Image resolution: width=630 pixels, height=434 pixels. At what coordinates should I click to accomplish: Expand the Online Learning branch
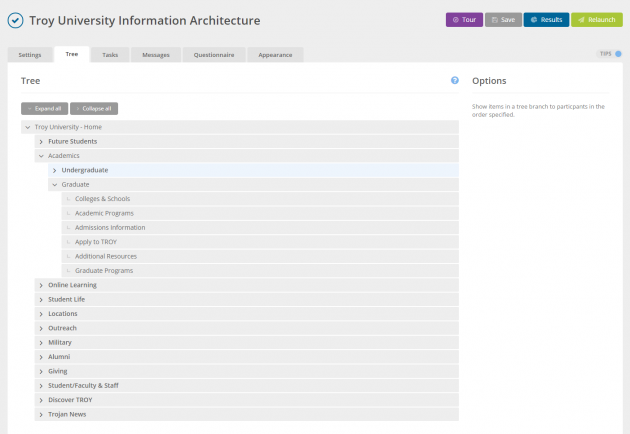pos(41,285)
